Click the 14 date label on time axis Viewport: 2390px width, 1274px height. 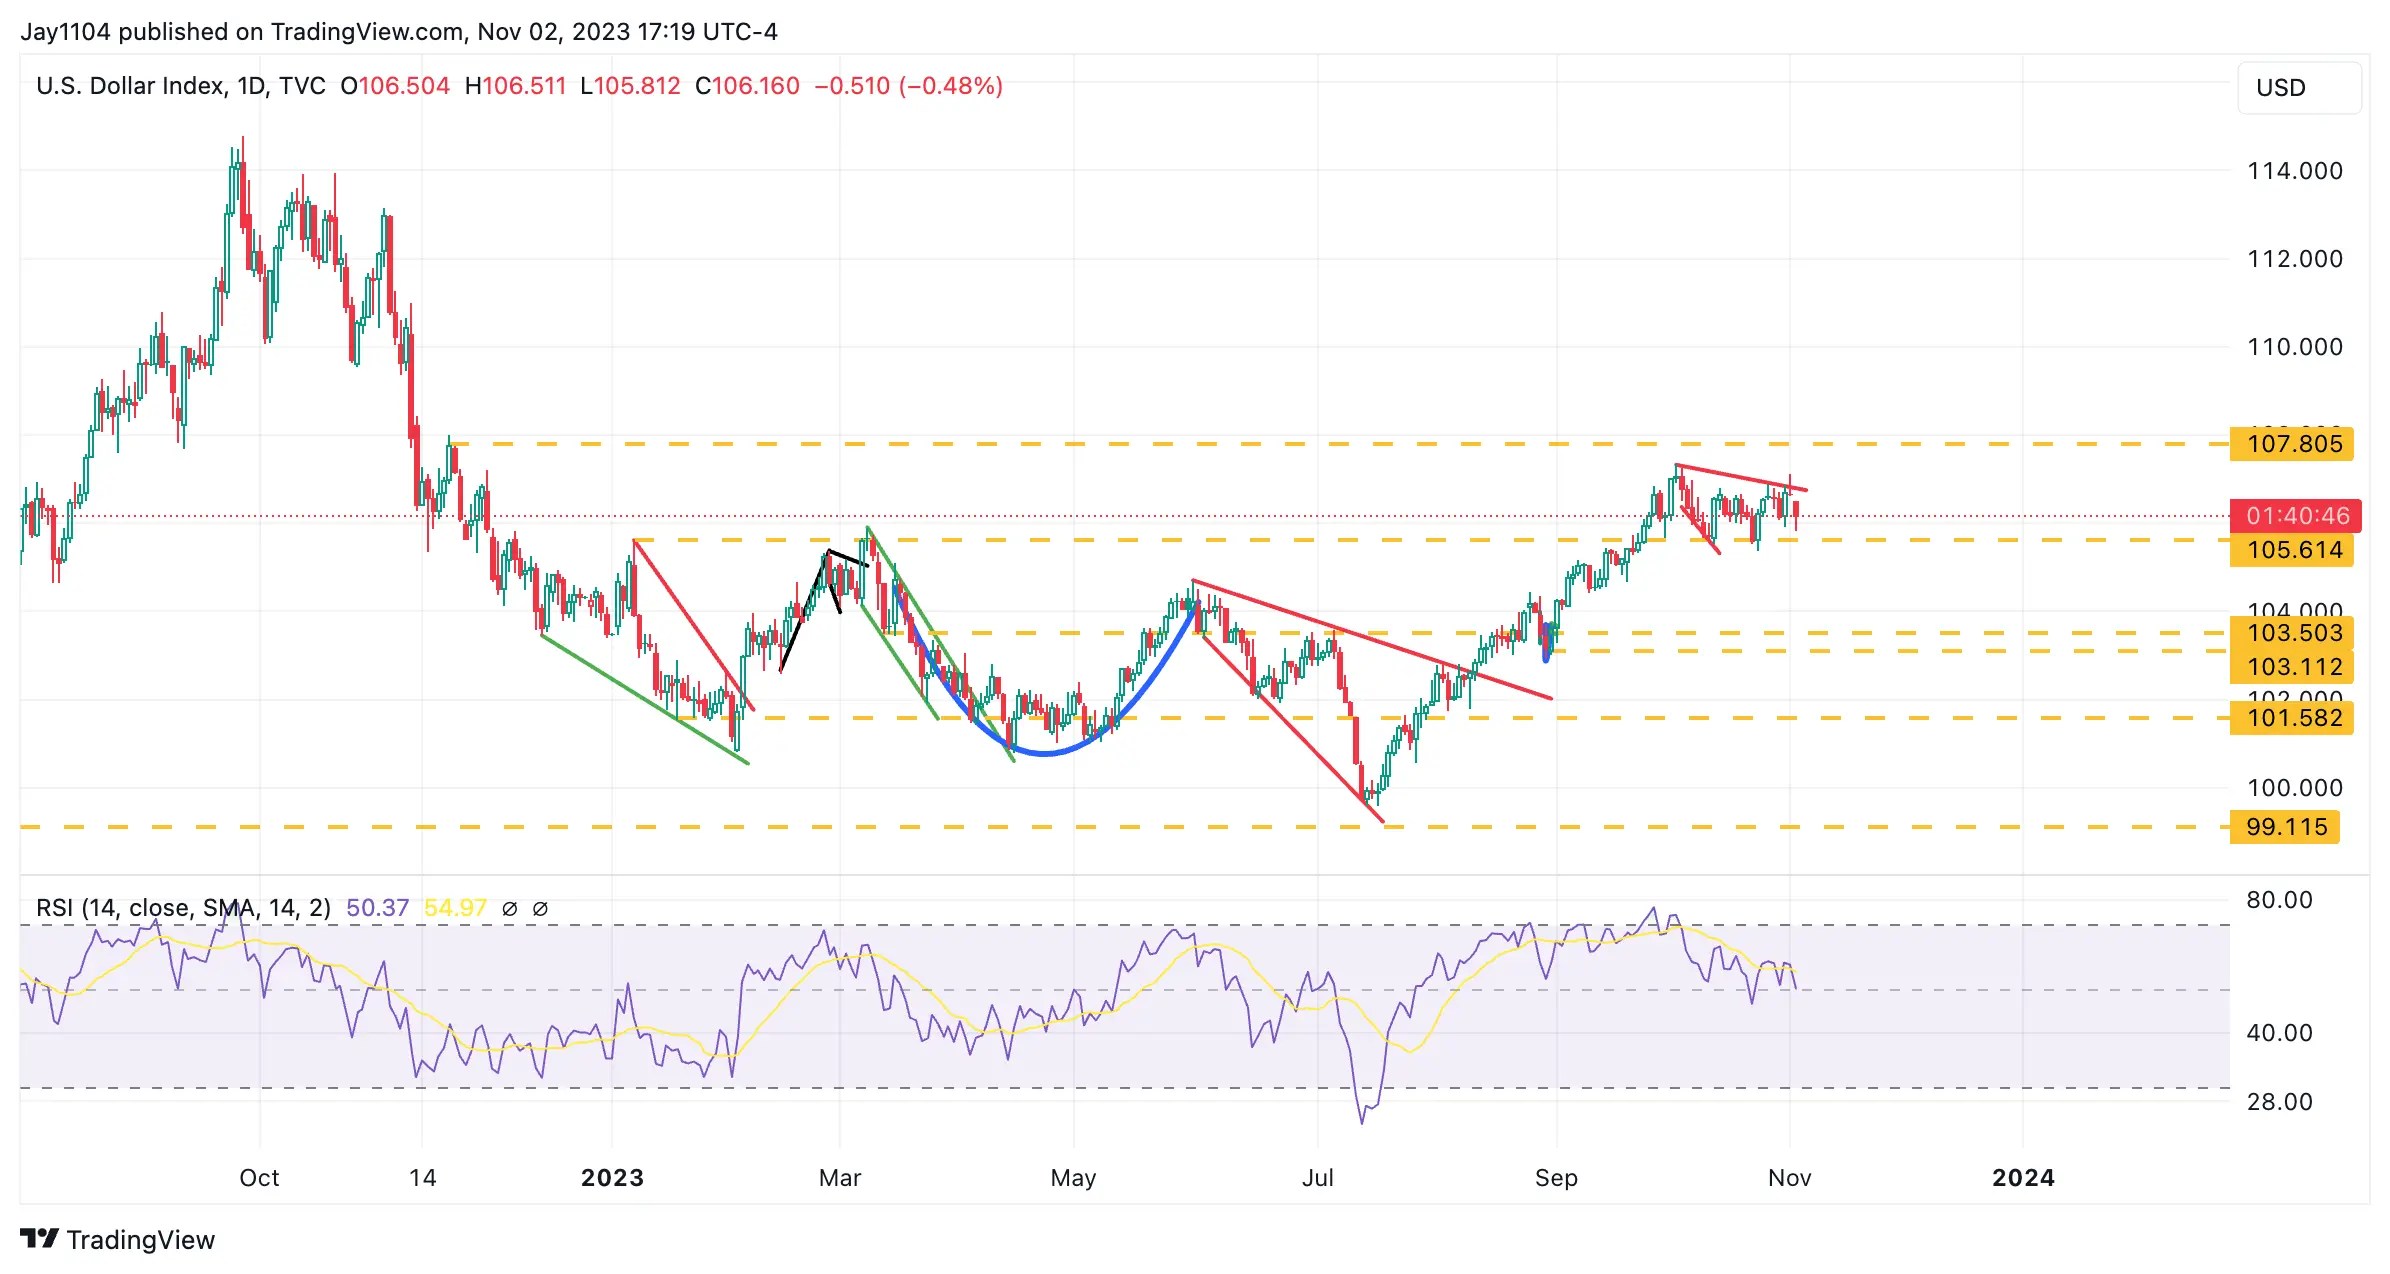(422, 1178)
